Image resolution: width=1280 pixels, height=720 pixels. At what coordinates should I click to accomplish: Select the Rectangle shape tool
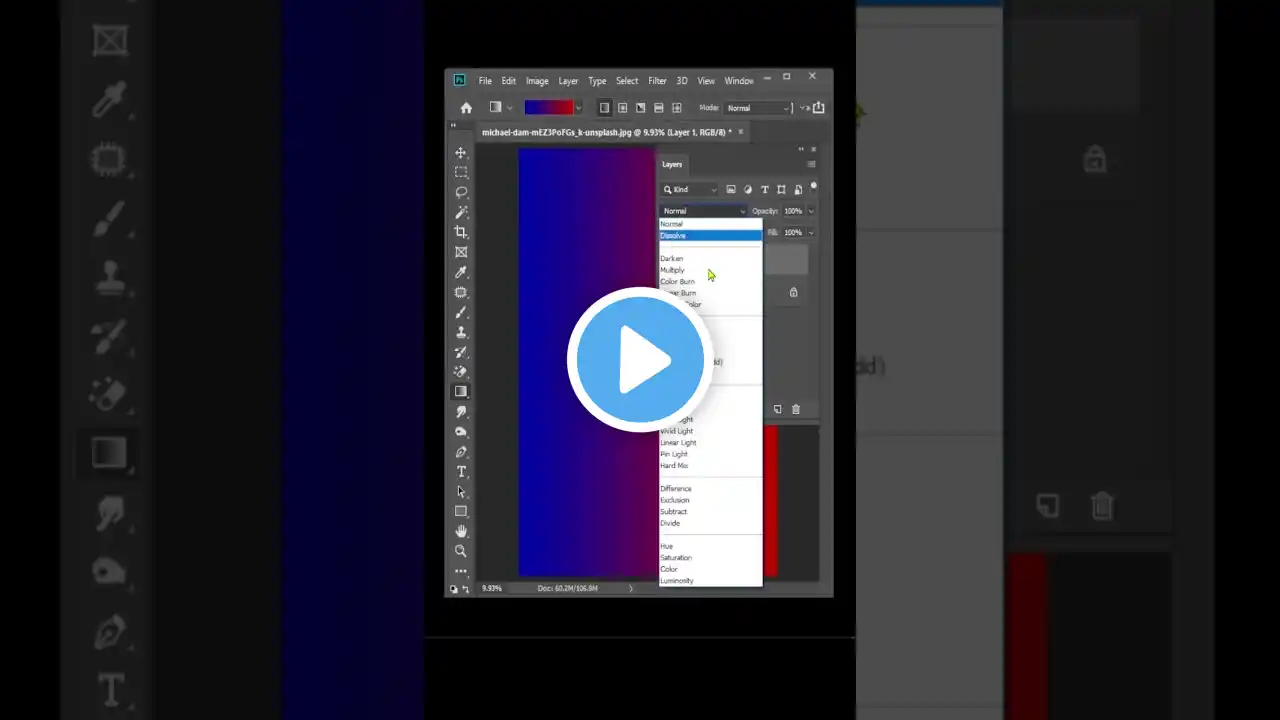tap(461, 511)
